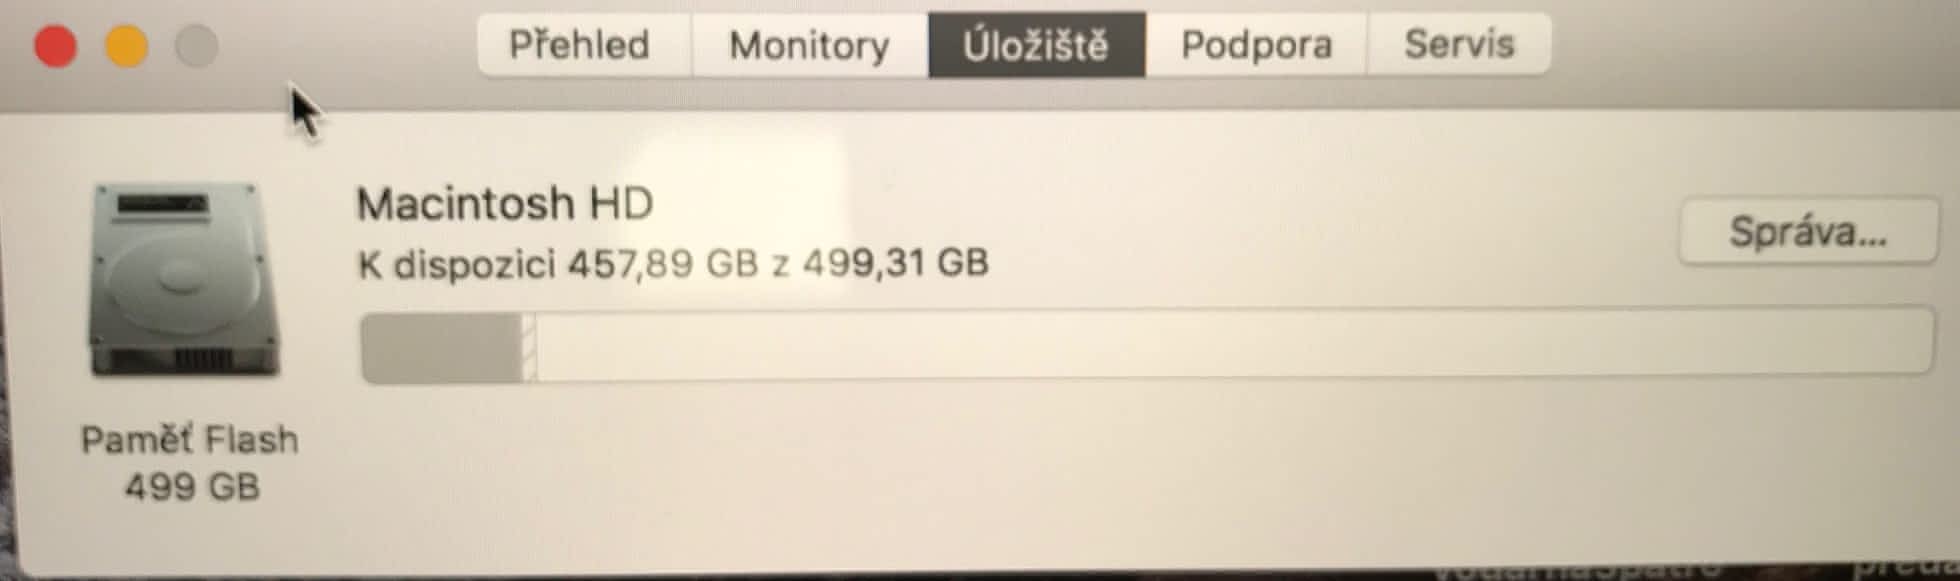The width and height of the screenshot is (1960, 581).
Task: Select the Macintosh HD volume name
Action: 505,204
